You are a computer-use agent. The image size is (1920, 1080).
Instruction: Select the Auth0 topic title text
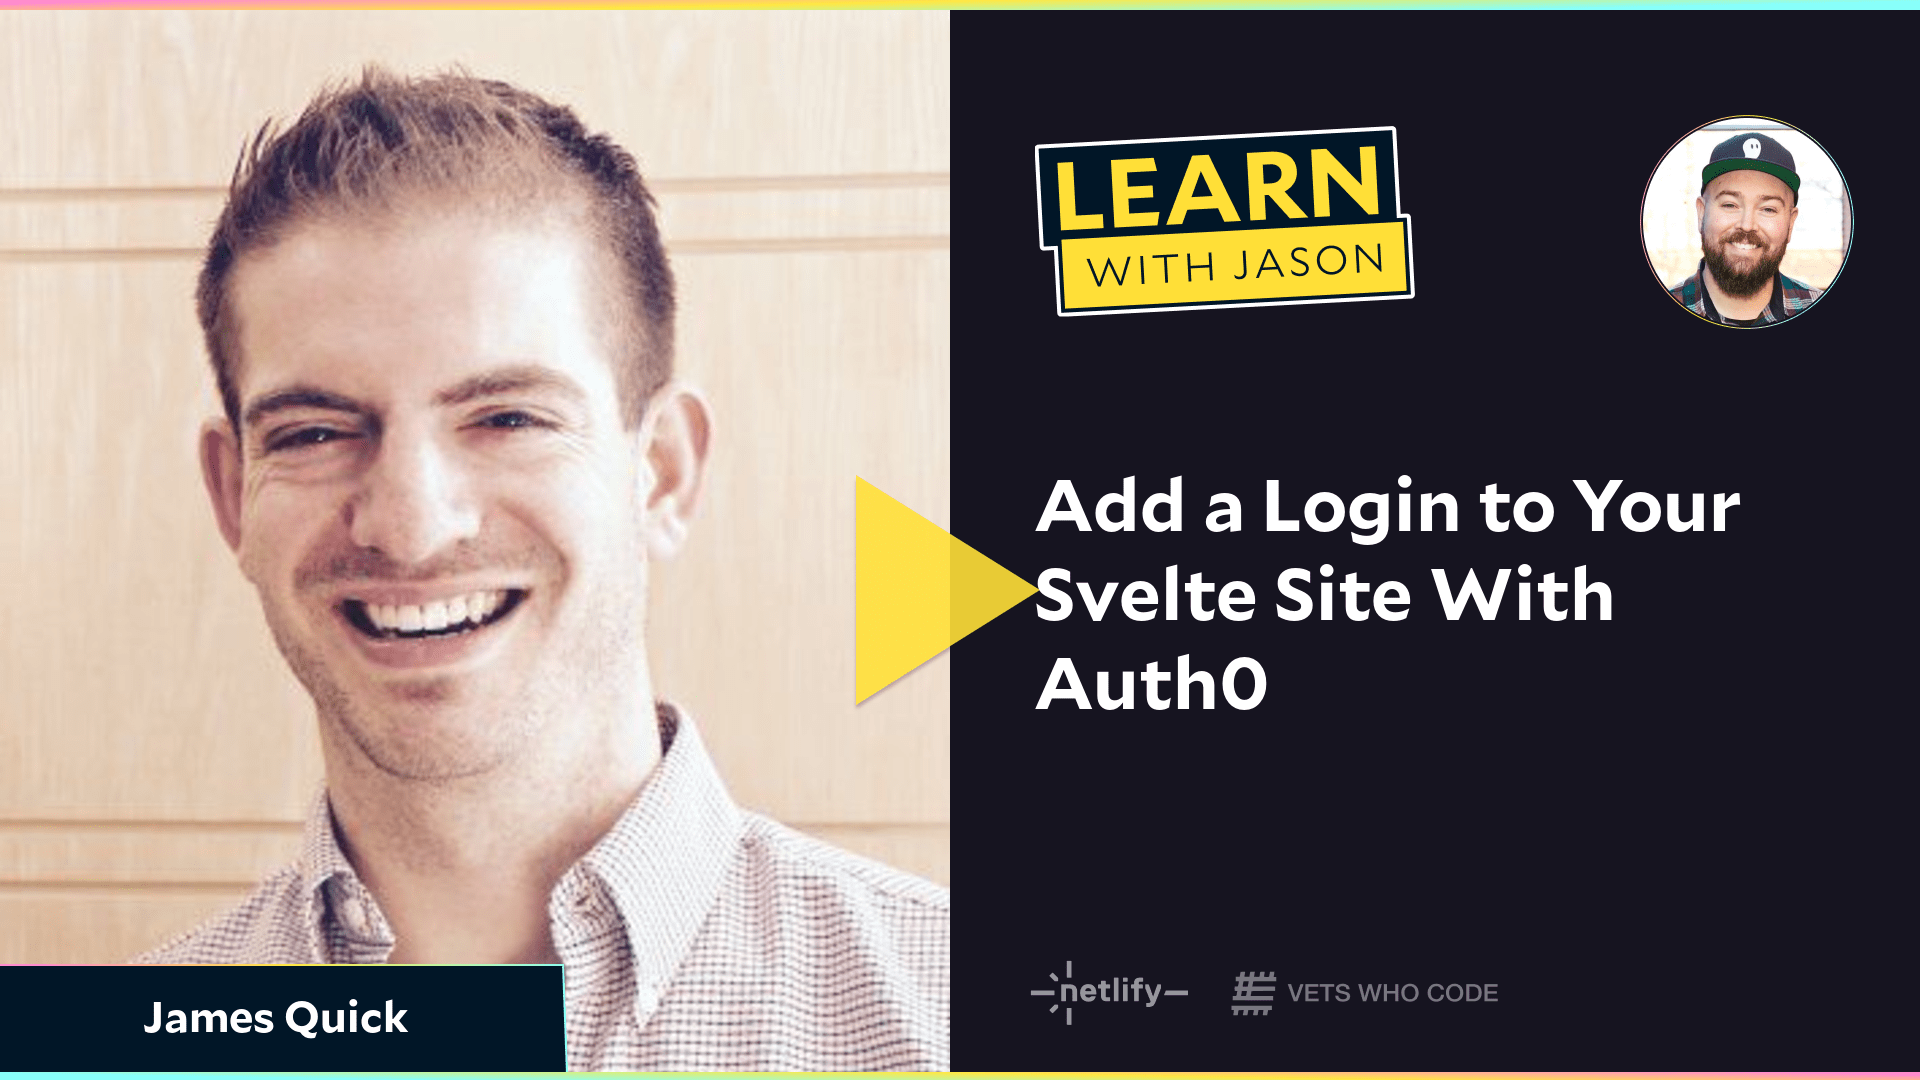[x=1387, y=593]
